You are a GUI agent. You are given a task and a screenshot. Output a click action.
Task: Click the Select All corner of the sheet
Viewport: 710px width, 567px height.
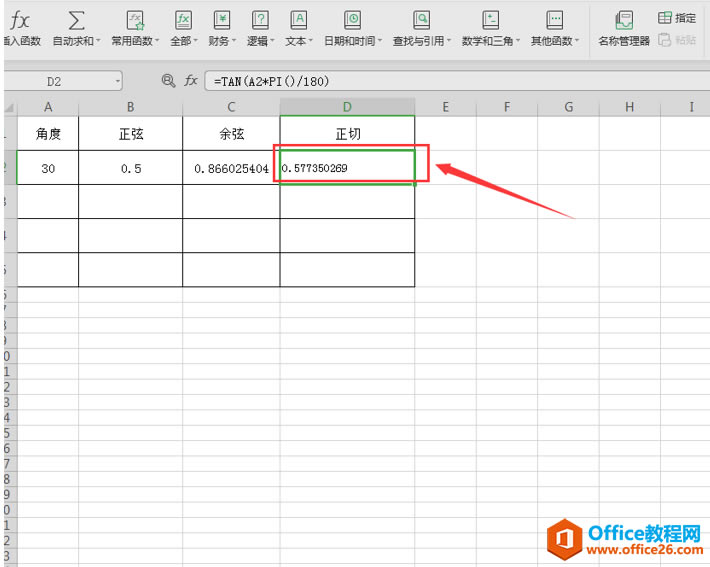10,107
